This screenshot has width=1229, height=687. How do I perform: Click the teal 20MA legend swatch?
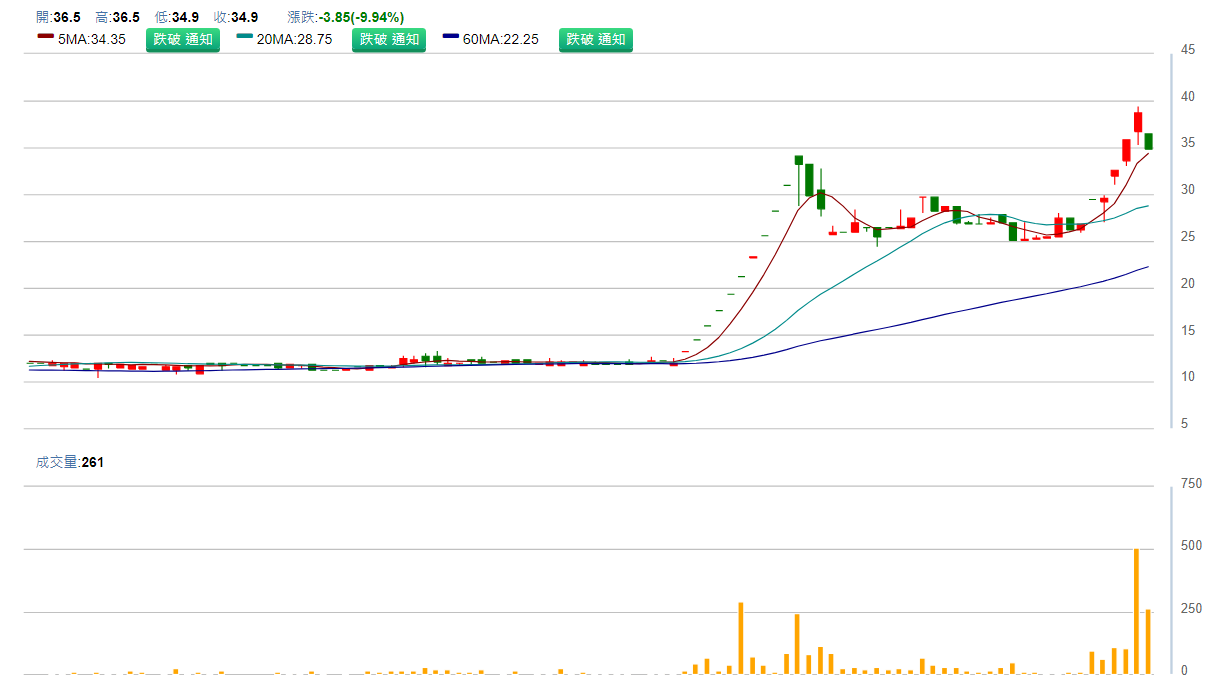pos(245,37)
